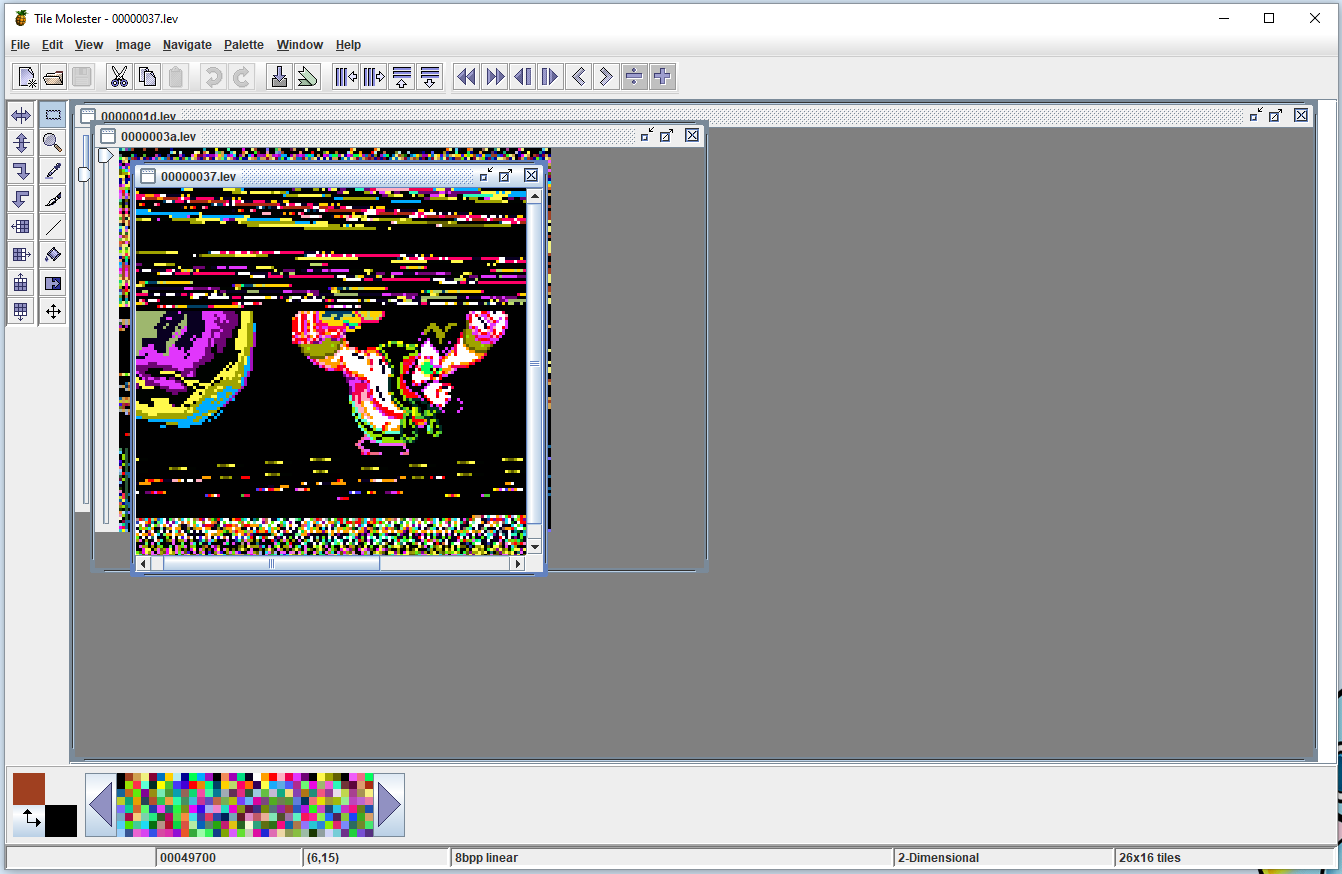This screenshot has height=874, width=1342.
Task: Click the '26x16 tiles' status bar entry
Action: pos(1225,857)
